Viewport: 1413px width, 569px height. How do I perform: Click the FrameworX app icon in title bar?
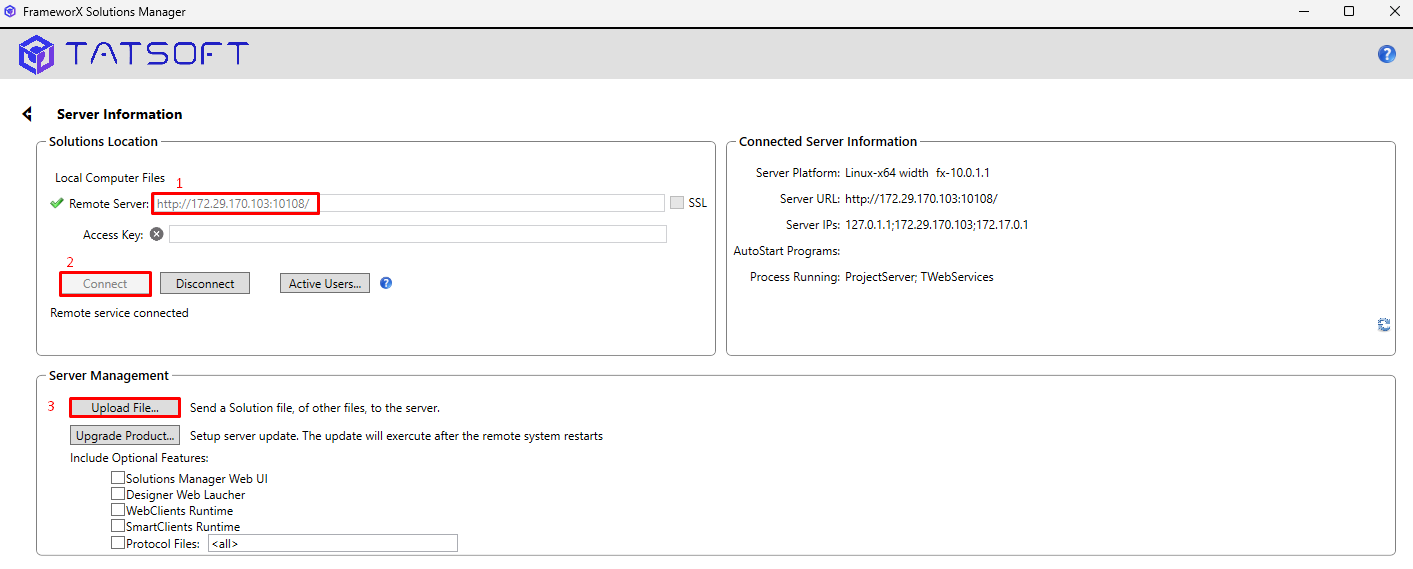10,12
